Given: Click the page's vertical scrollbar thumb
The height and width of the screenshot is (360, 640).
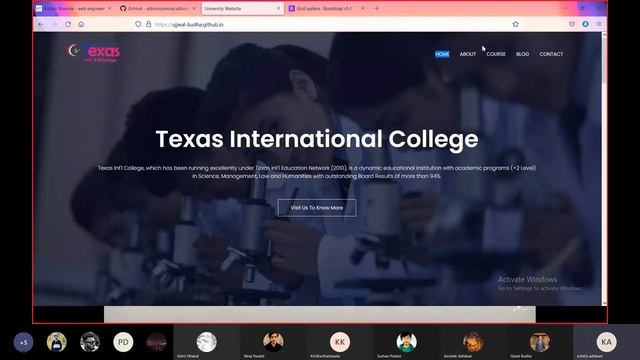Looking at the screenshot, I should [x=604, y=61].
